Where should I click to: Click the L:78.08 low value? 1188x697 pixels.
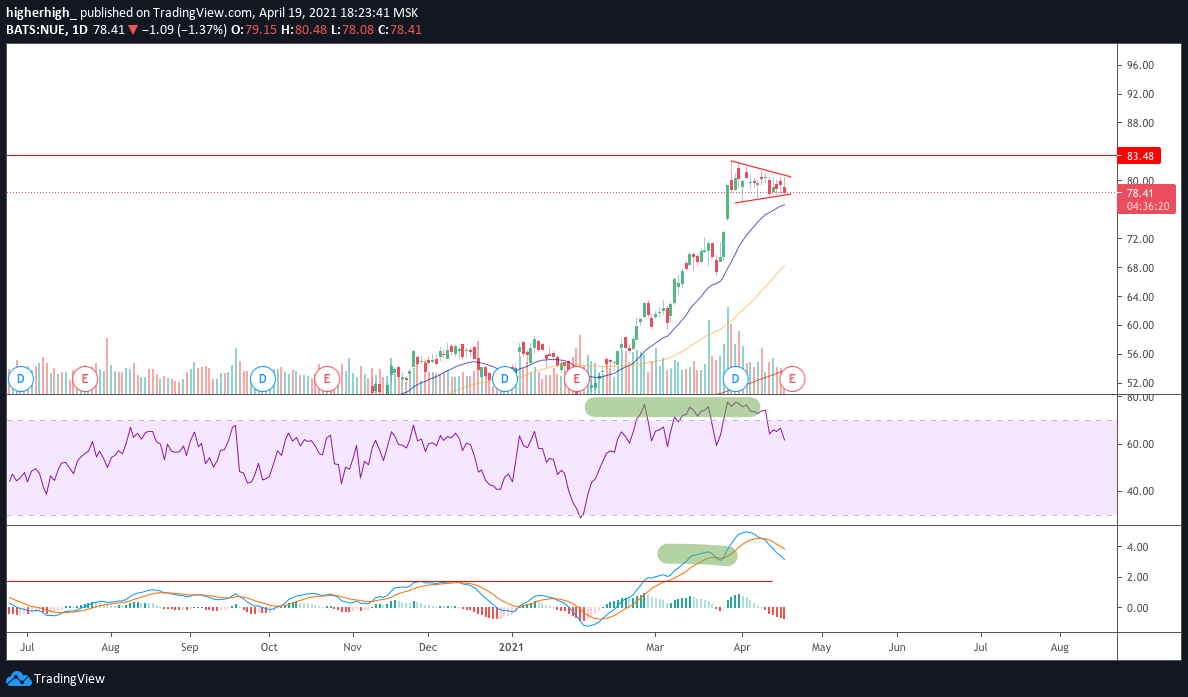tap(354, 30)
